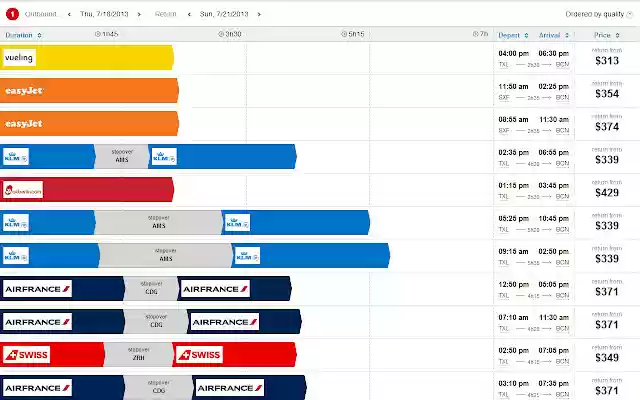Image resolution: width=640 pixels, height=400 pixels.
Task: Click second Air France logo on 03:10 pm flight
Action: pyautogui.click(x=230, y=388)
